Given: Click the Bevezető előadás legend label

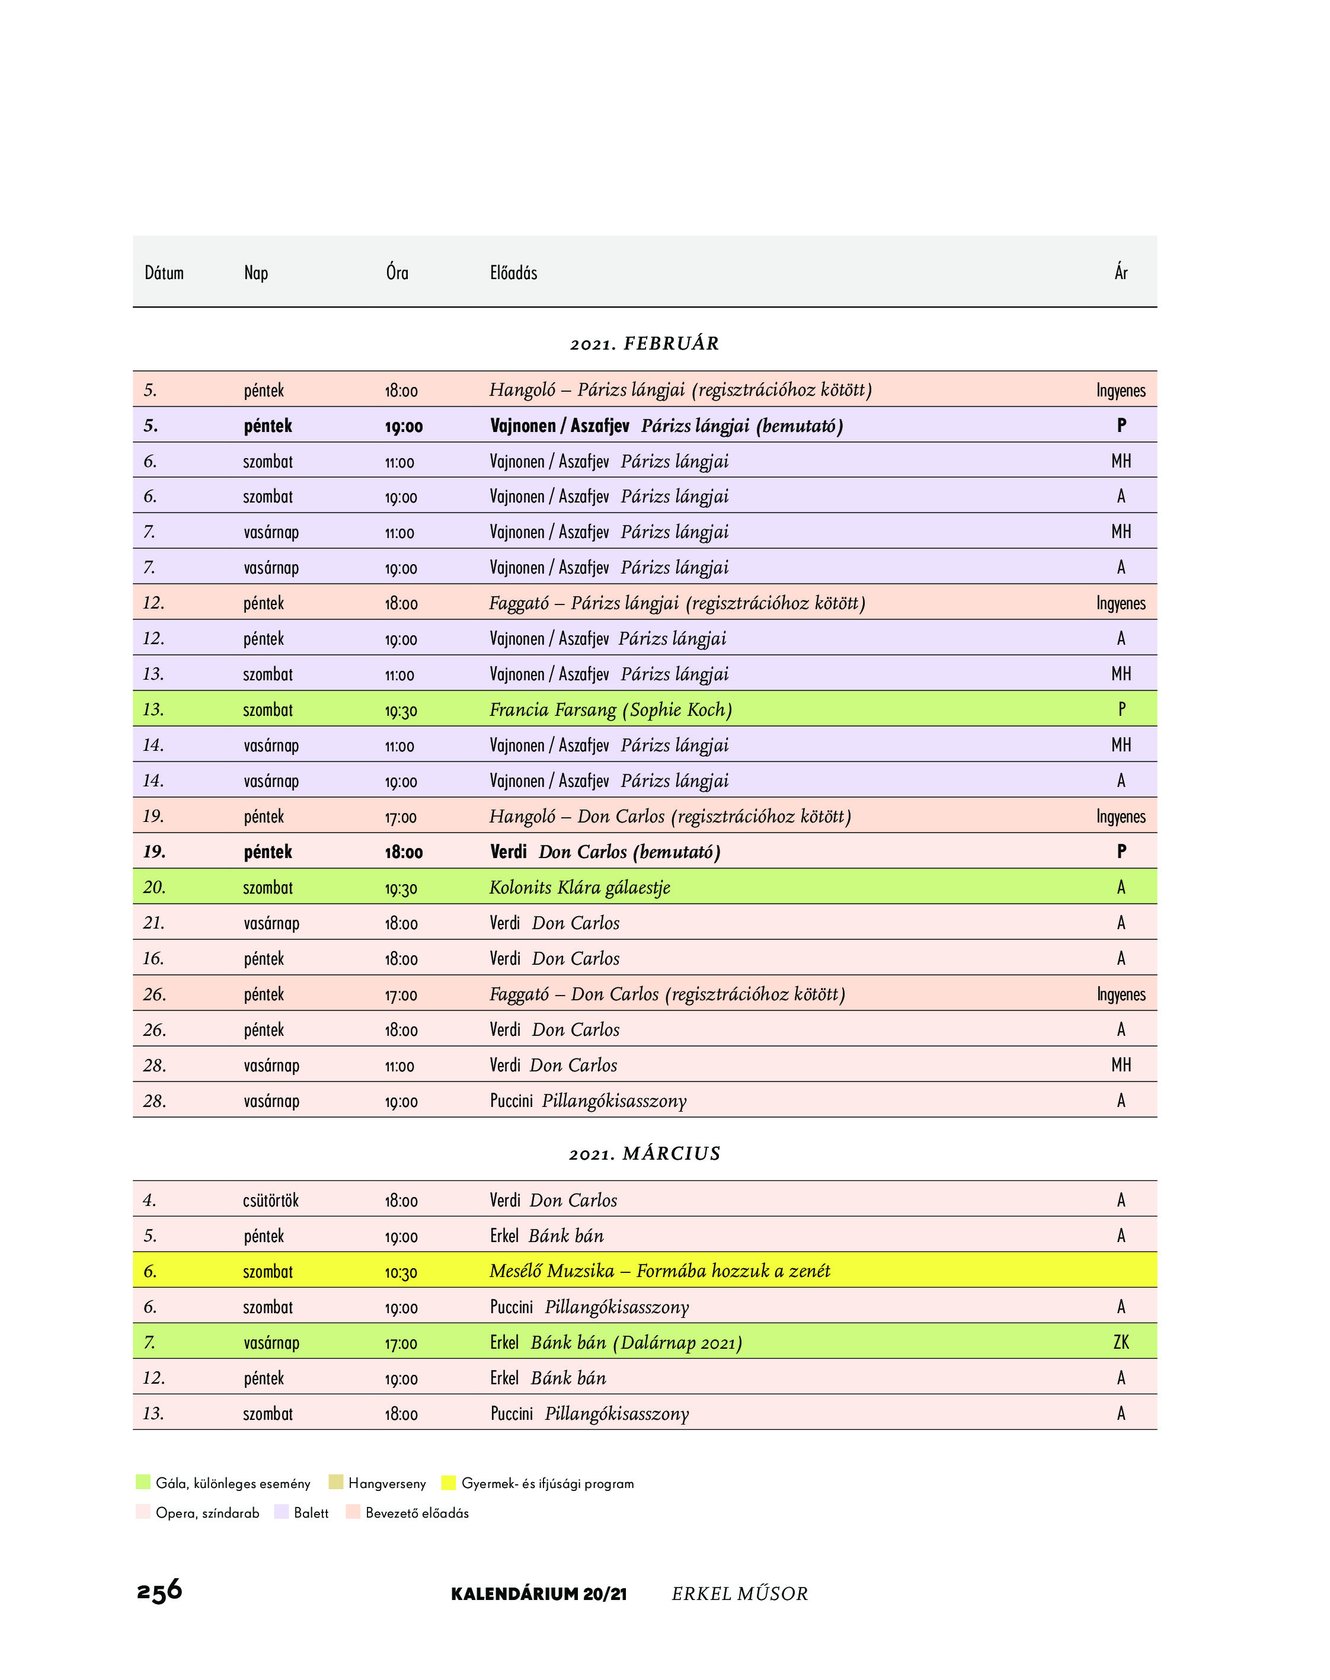Looking at the screenshot, I should [x=417, y=1513].
